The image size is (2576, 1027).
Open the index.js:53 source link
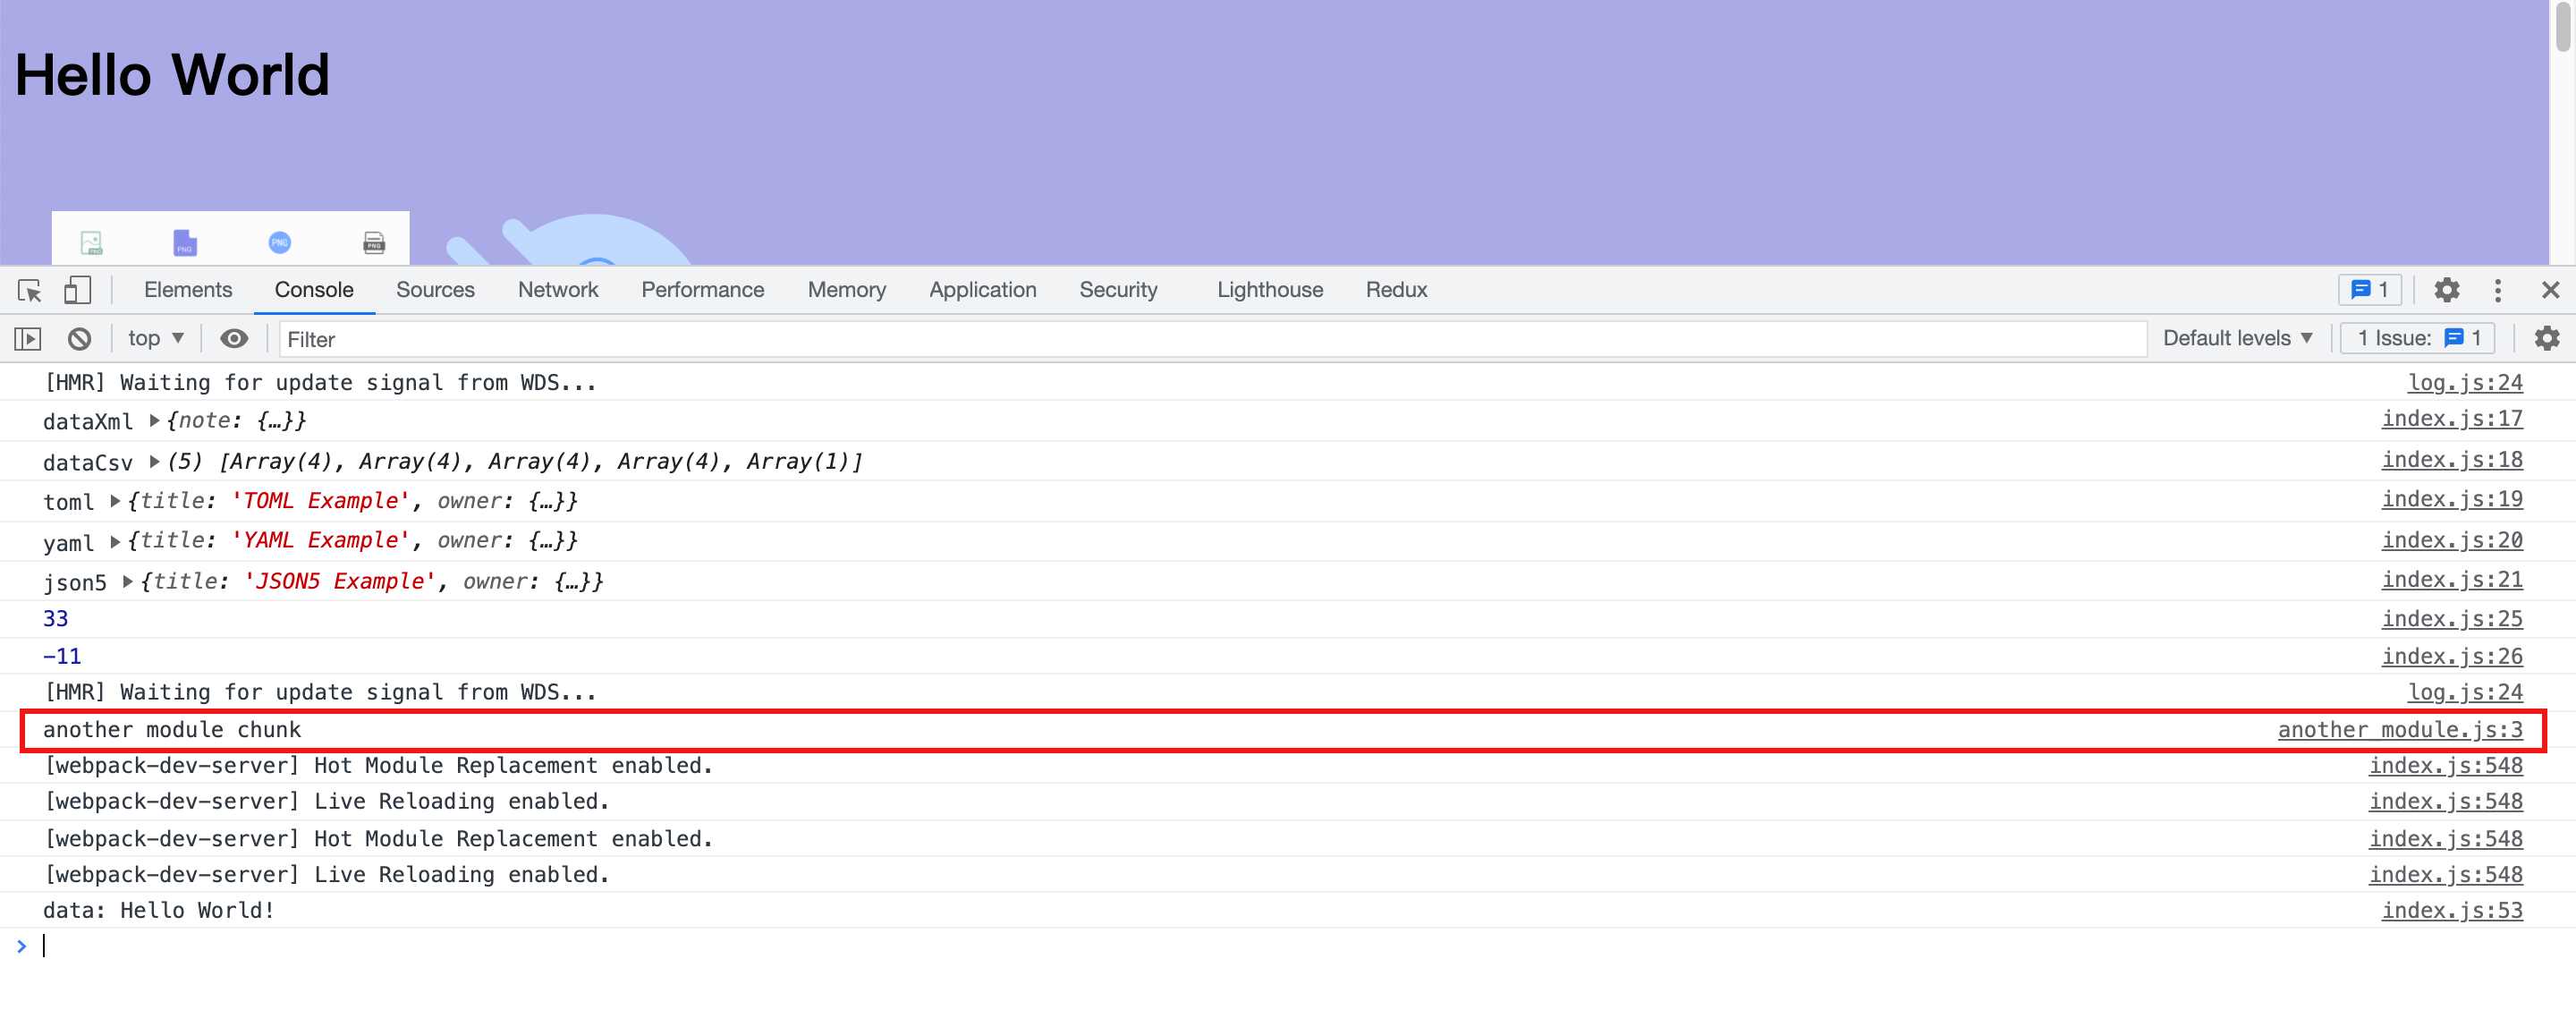[2451, 911]
